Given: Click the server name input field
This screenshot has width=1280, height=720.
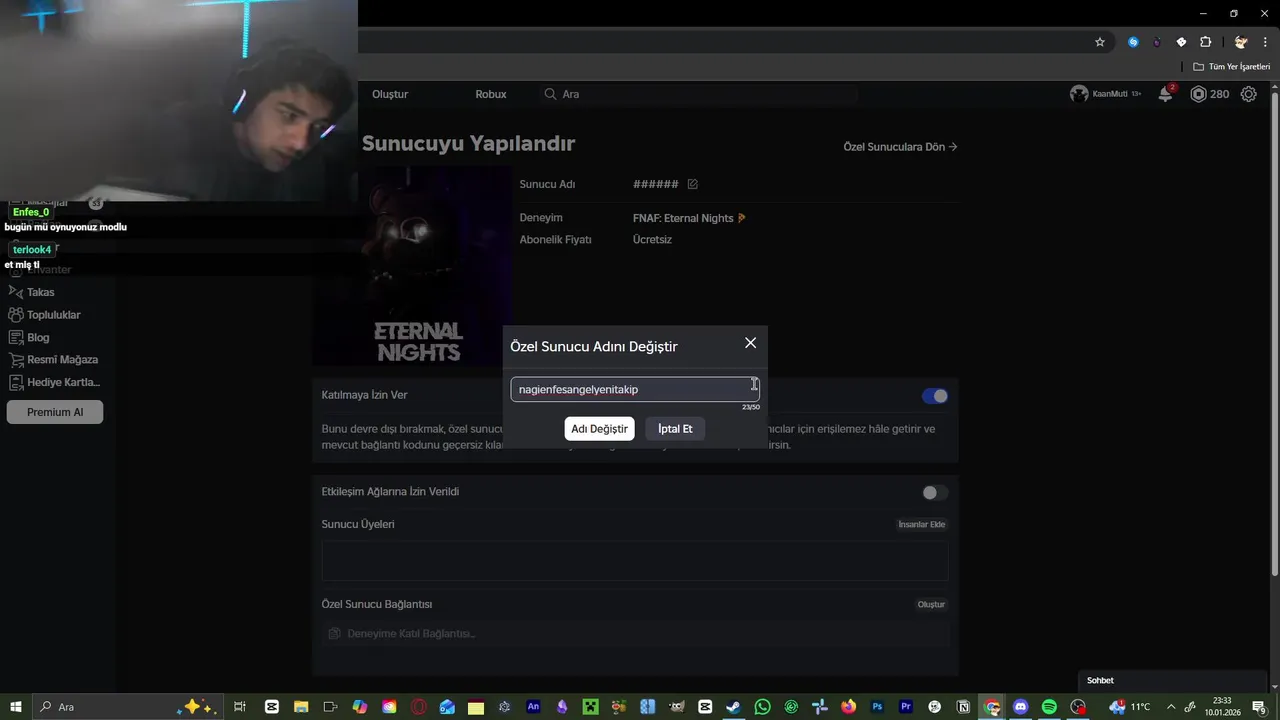Looking at the screenshot, I should [x=635, y=389].
